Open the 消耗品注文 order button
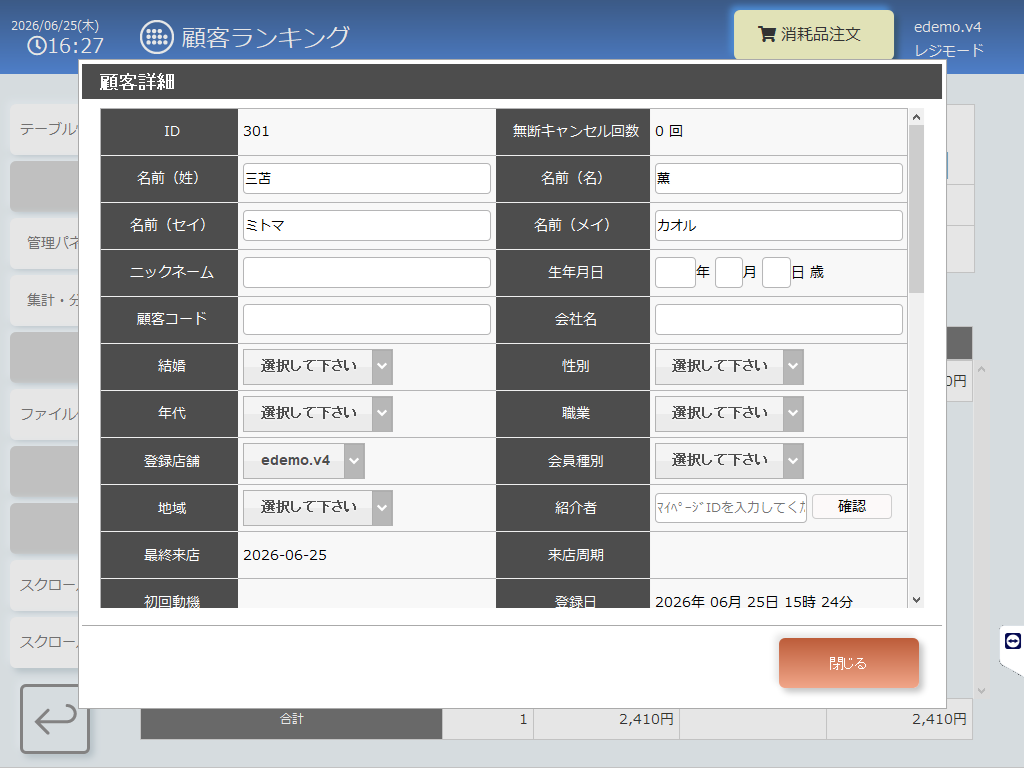The height and width of the screenshot is (768, 1024). coord(814,35)
